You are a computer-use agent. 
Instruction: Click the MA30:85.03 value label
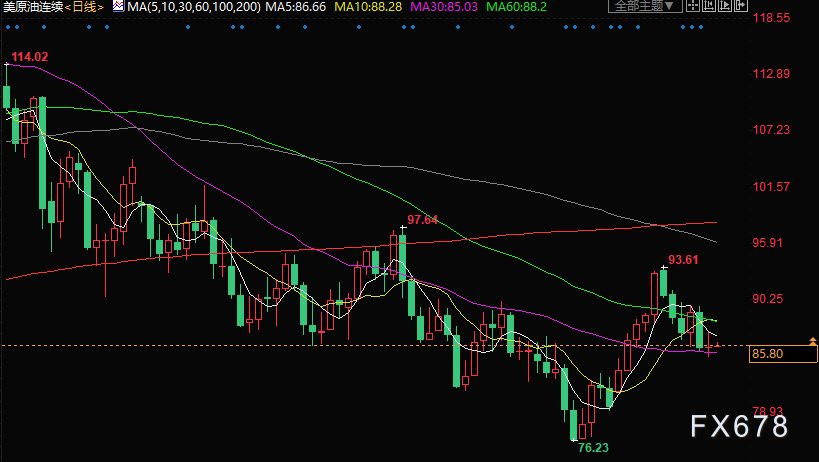[x=444, y=7]
